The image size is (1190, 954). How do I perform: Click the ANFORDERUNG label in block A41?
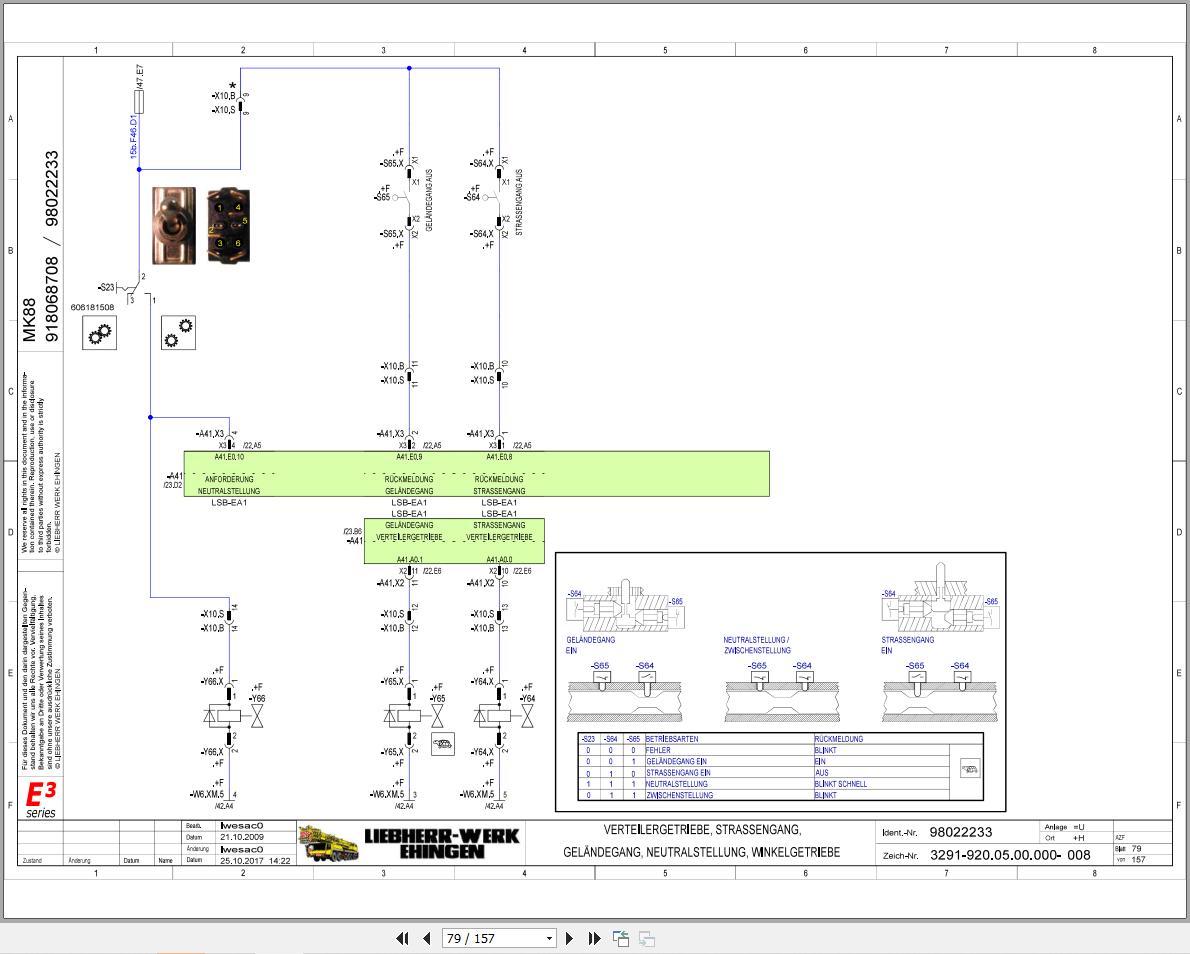tap(229, 479)
